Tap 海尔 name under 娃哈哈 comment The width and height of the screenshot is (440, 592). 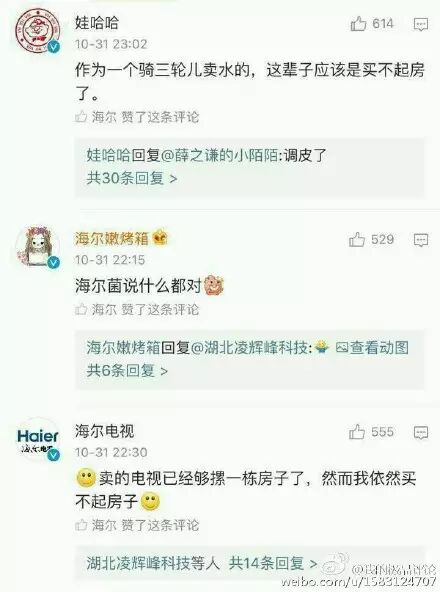(x=104, y=117)
